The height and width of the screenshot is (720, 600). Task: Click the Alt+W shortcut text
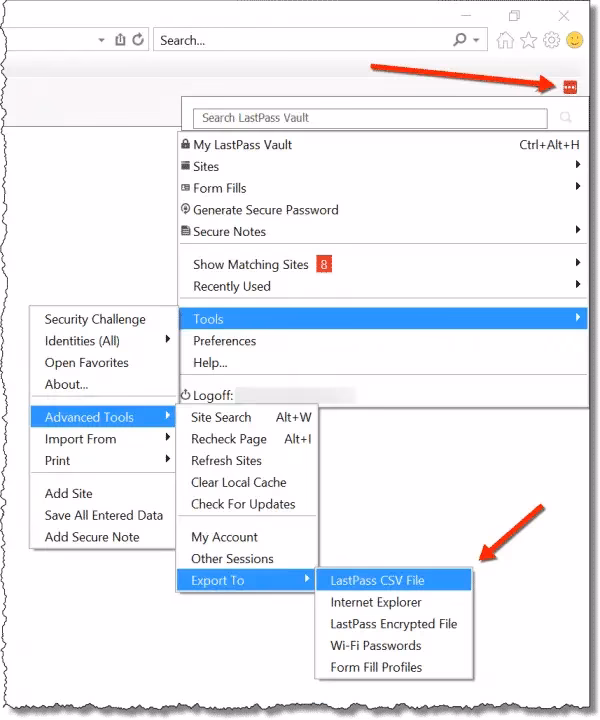point(294,417)
